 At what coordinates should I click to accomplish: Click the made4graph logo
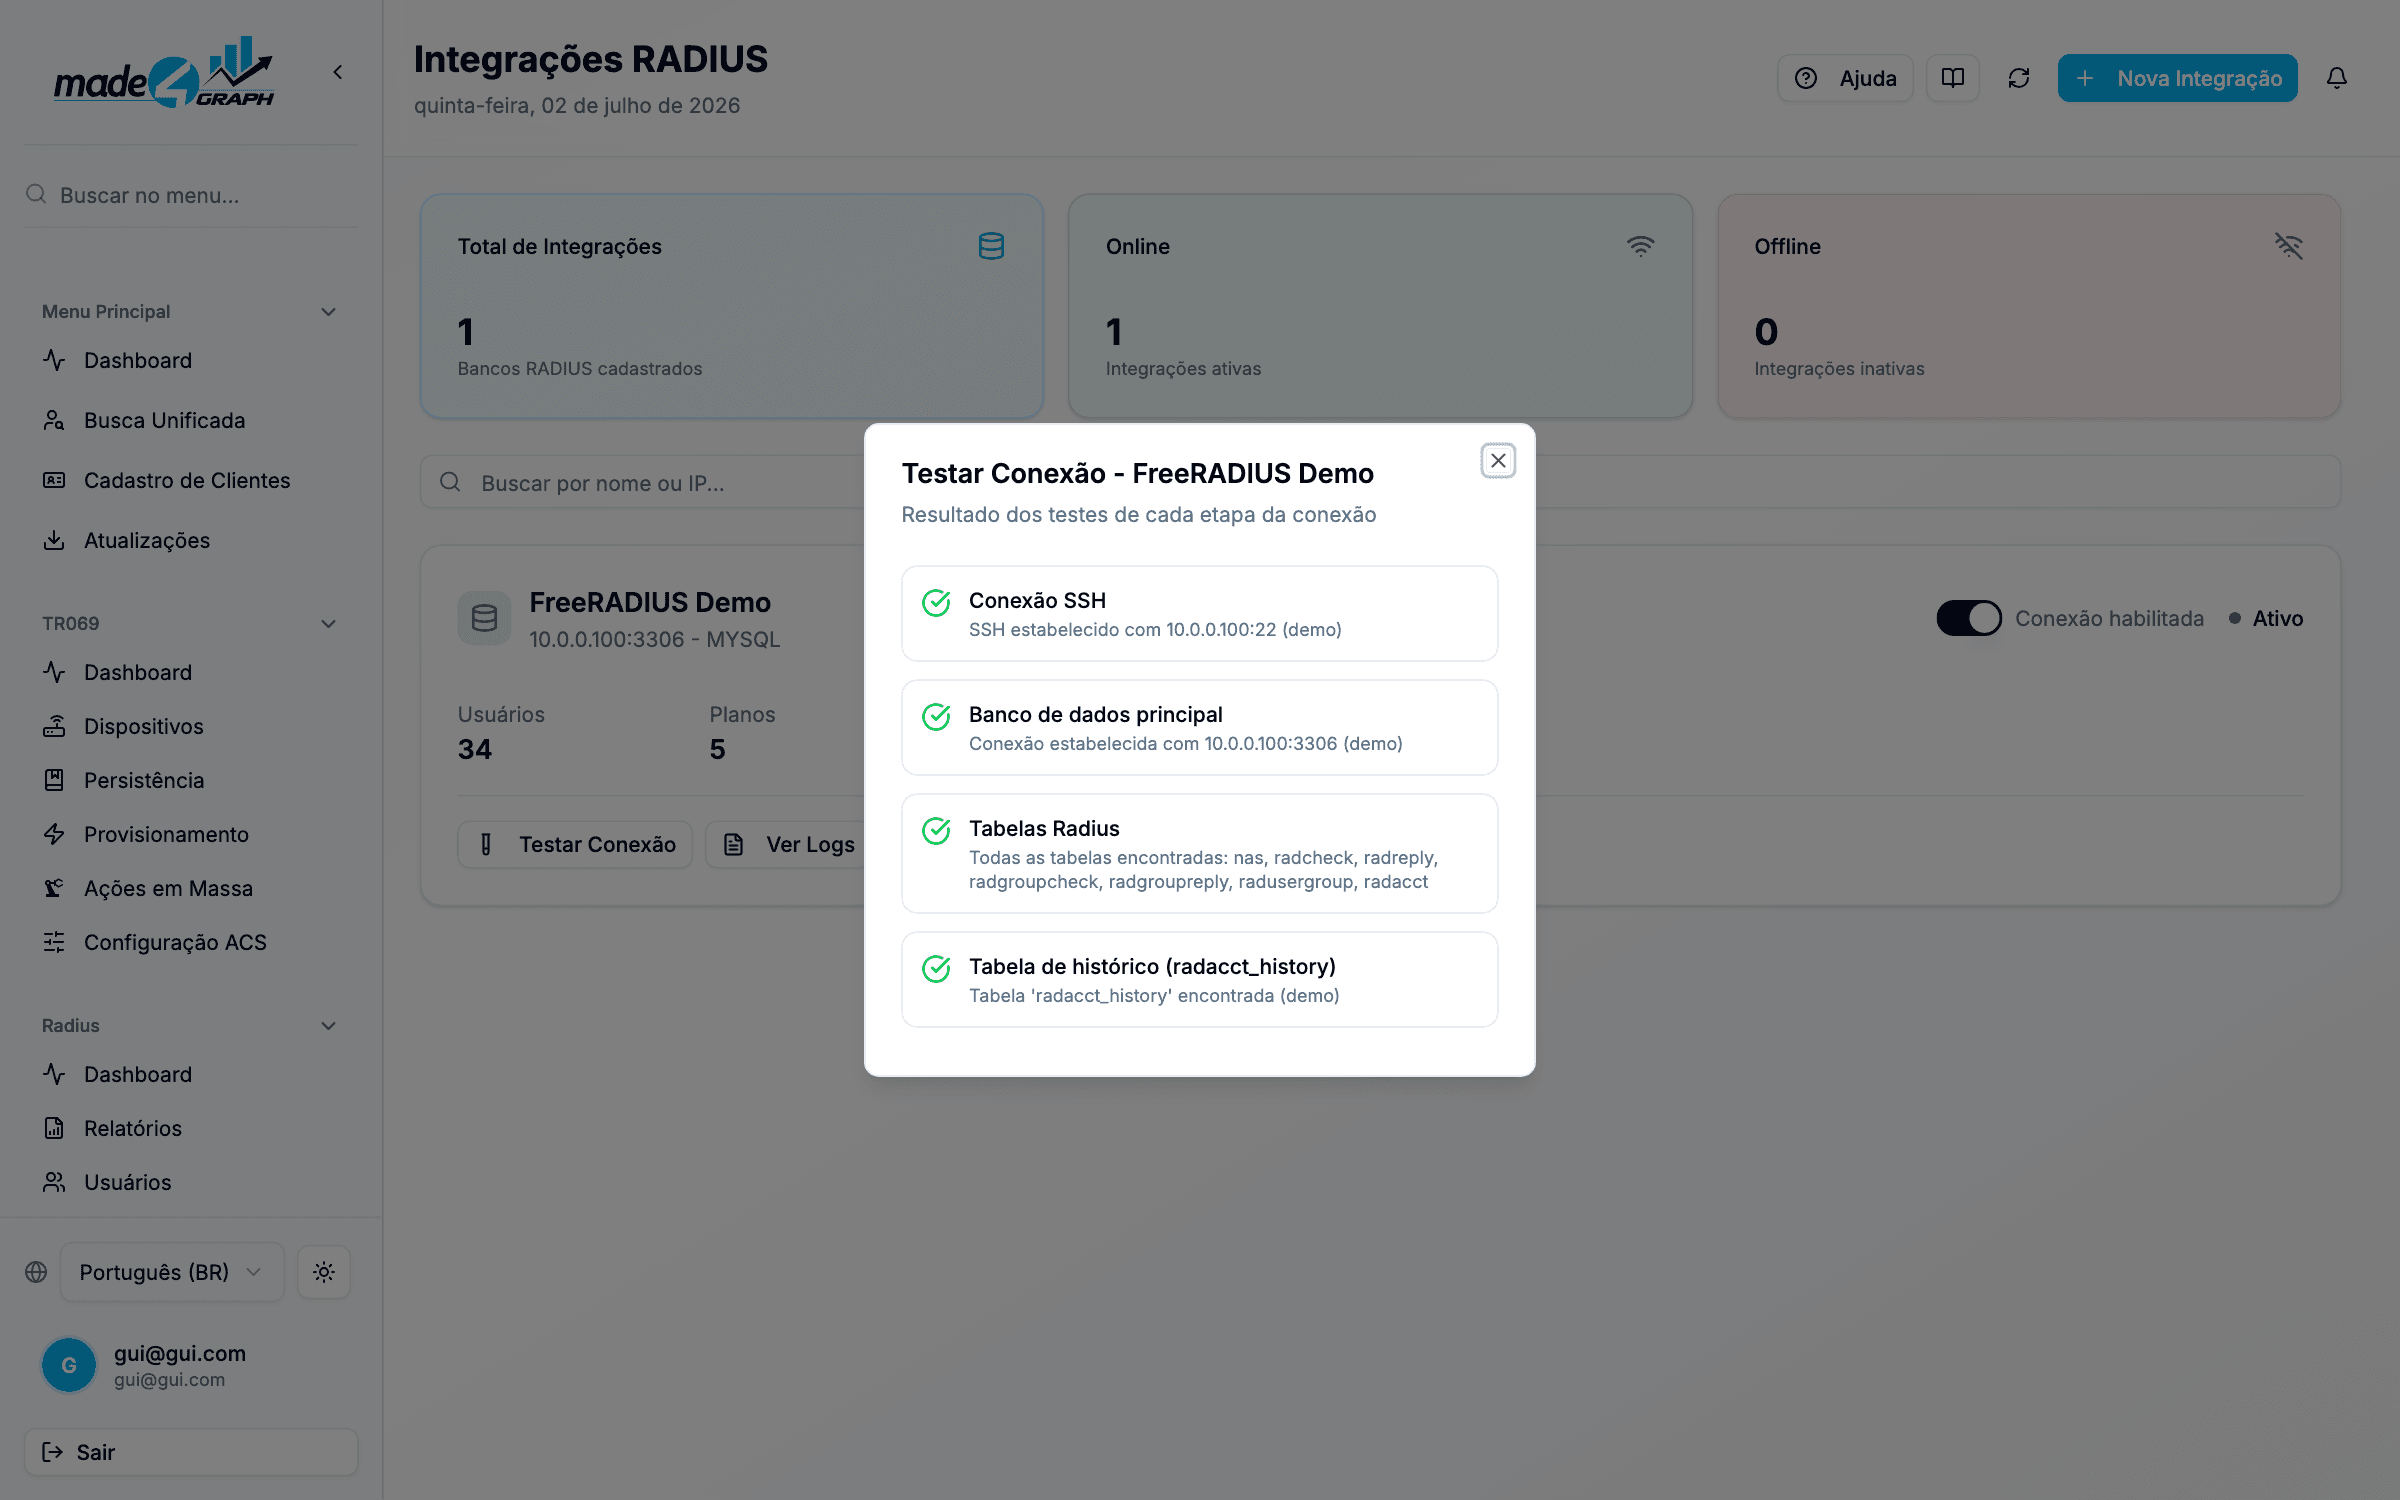[x=164, y=72]
